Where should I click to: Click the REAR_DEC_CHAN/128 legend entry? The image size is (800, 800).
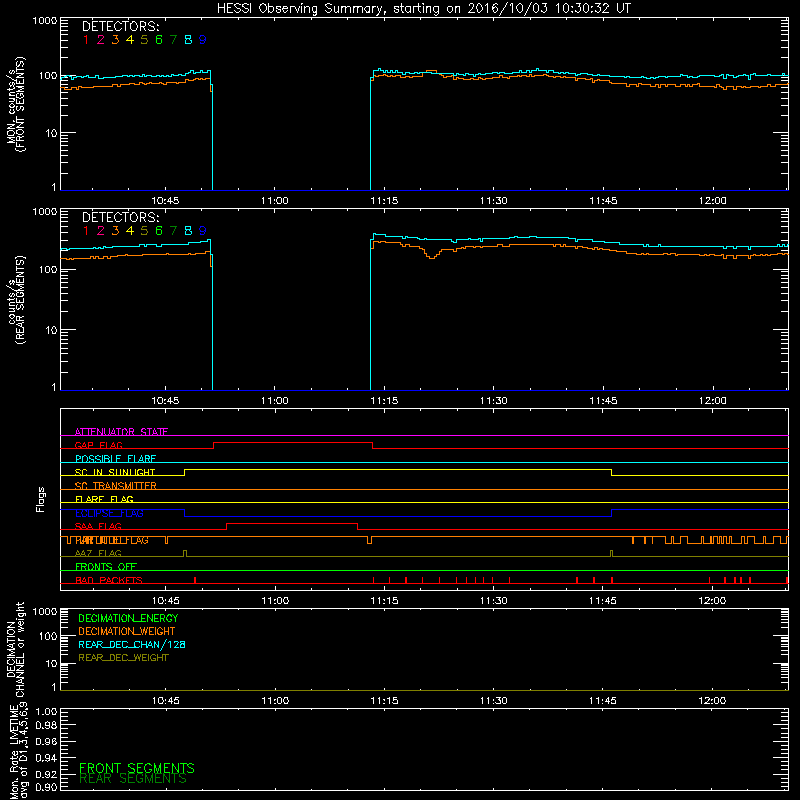coord(132,645)
